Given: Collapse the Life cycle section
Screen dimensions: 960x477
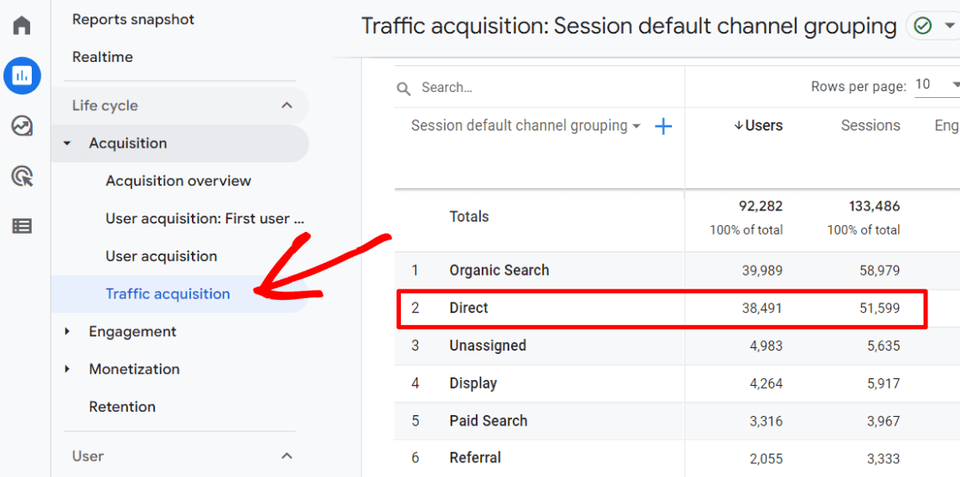Looking at the screenshot, I should click(286, 106).
